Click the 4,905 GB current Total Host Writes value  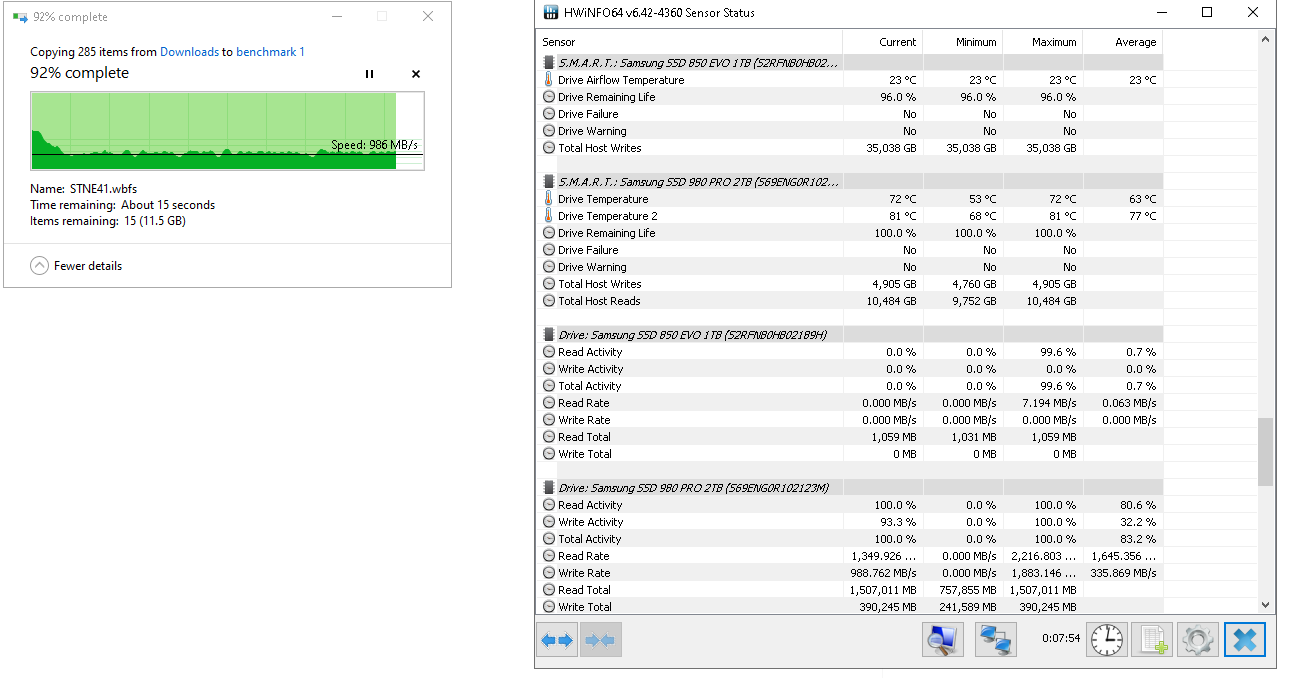coord(892,284)
